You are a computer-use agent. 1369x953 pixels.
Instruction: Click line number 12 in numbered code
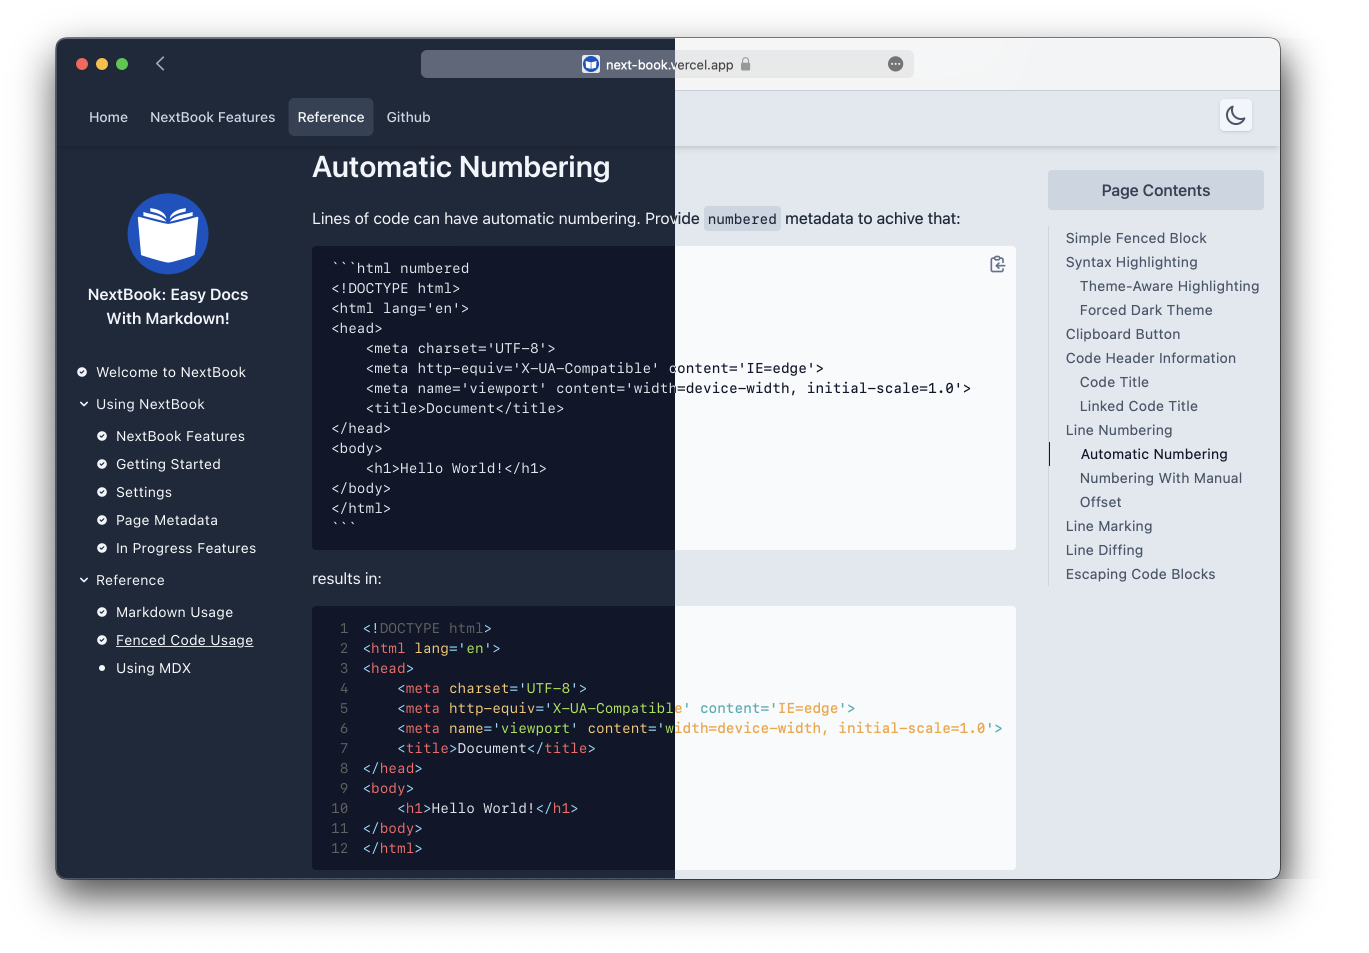point(340,848)
